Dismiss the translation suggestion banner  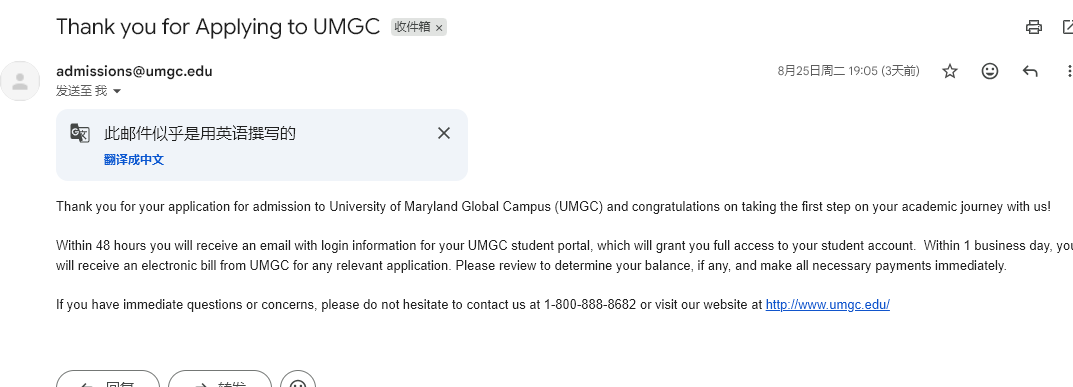pos(444,133)
